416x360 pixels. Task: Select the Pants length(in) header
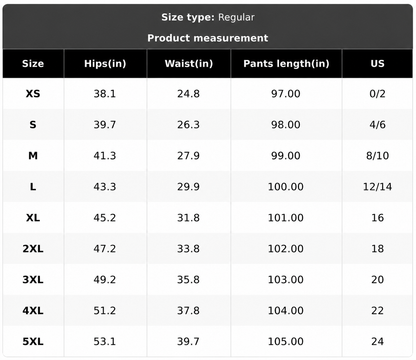pos(286,64)
